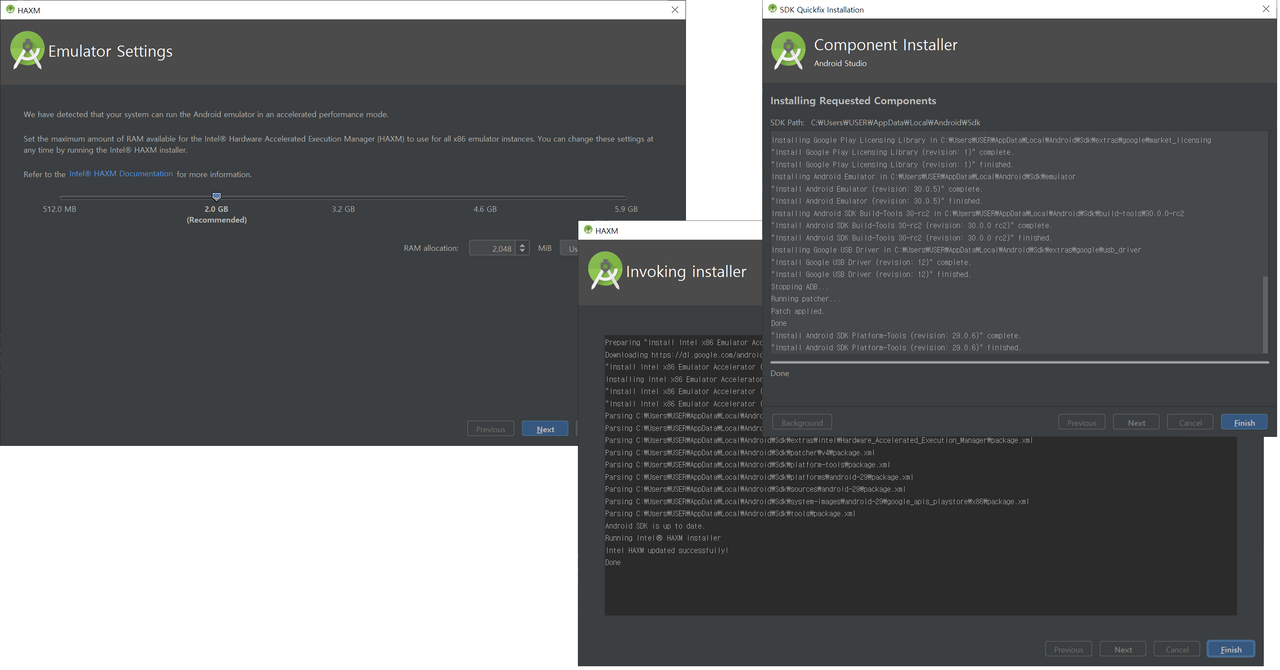Click 'Intel HAXM updated successfully!' log line
Image resolution: width=1280 pixels, height=670 pixels.
click(667, 550)
